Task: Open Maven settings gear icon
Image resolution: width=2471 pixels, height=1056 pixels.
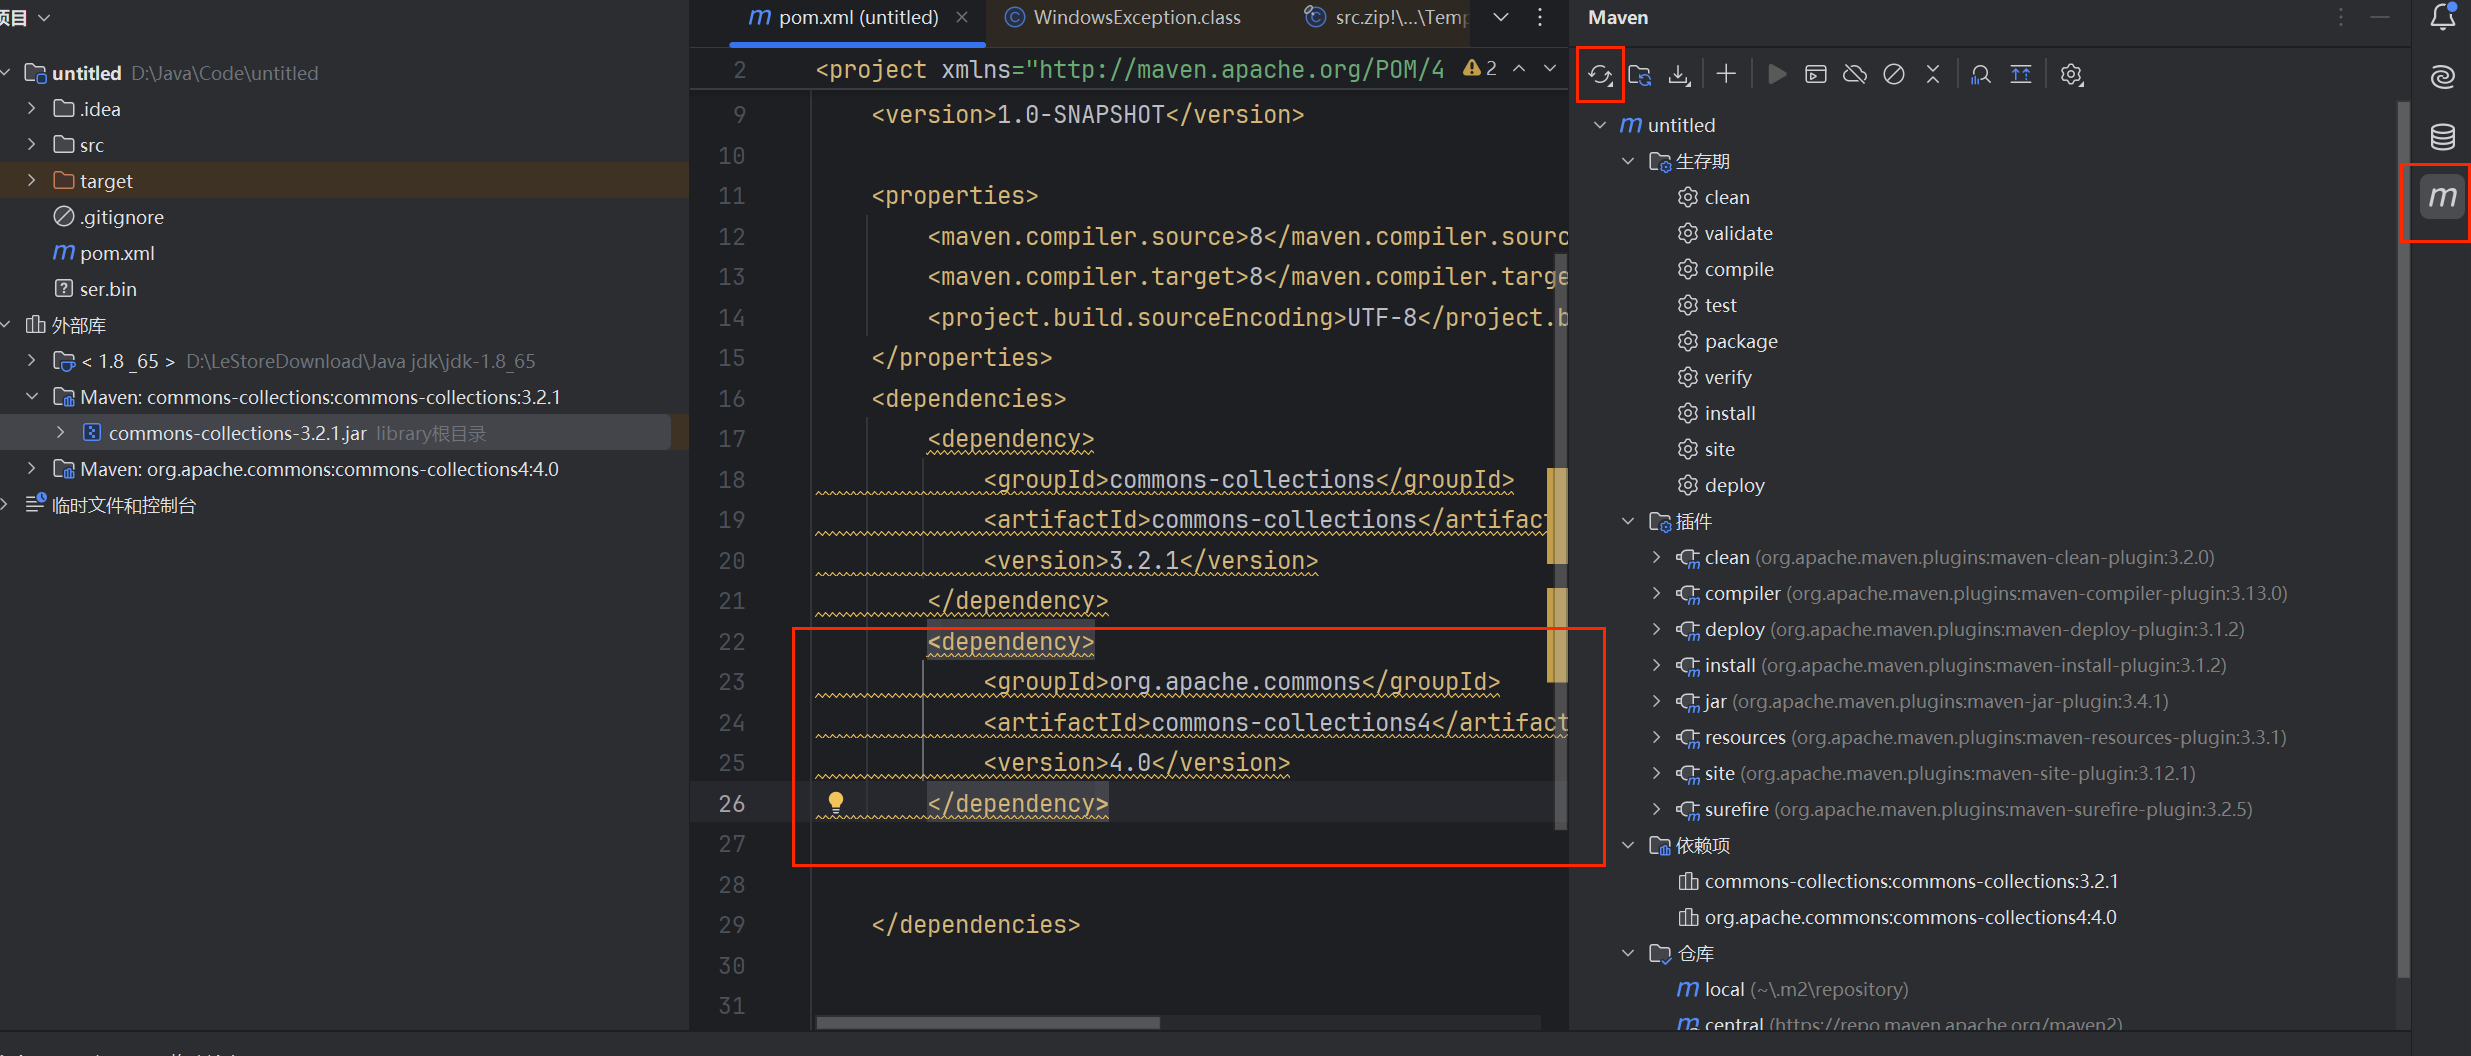Action: coord(2071,75)
